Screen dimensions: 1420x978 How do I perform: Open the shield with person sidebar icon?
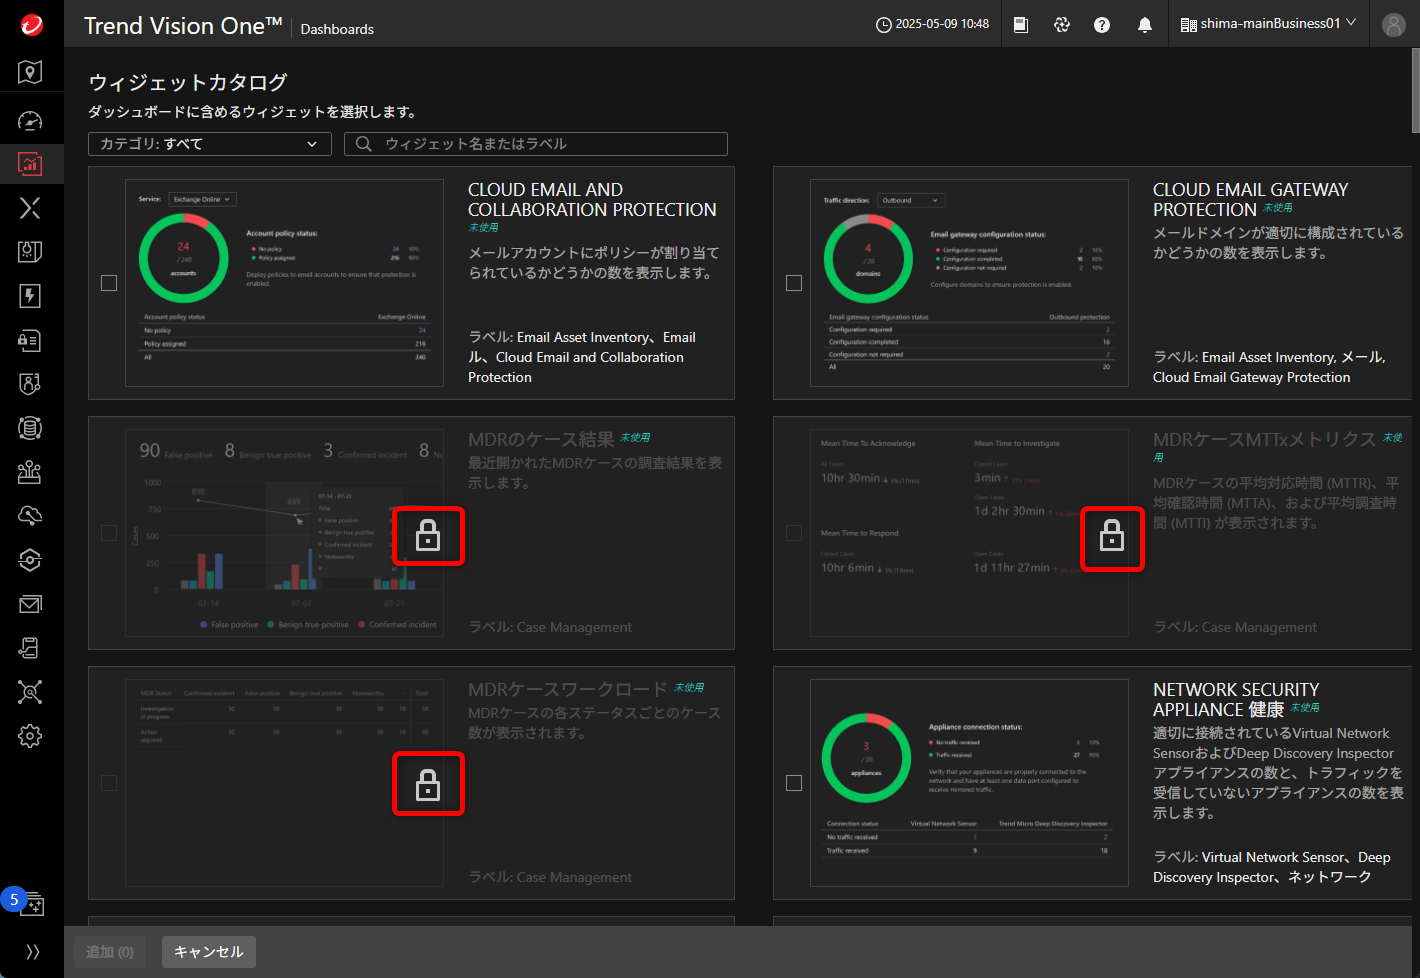(x=30, y=384)
